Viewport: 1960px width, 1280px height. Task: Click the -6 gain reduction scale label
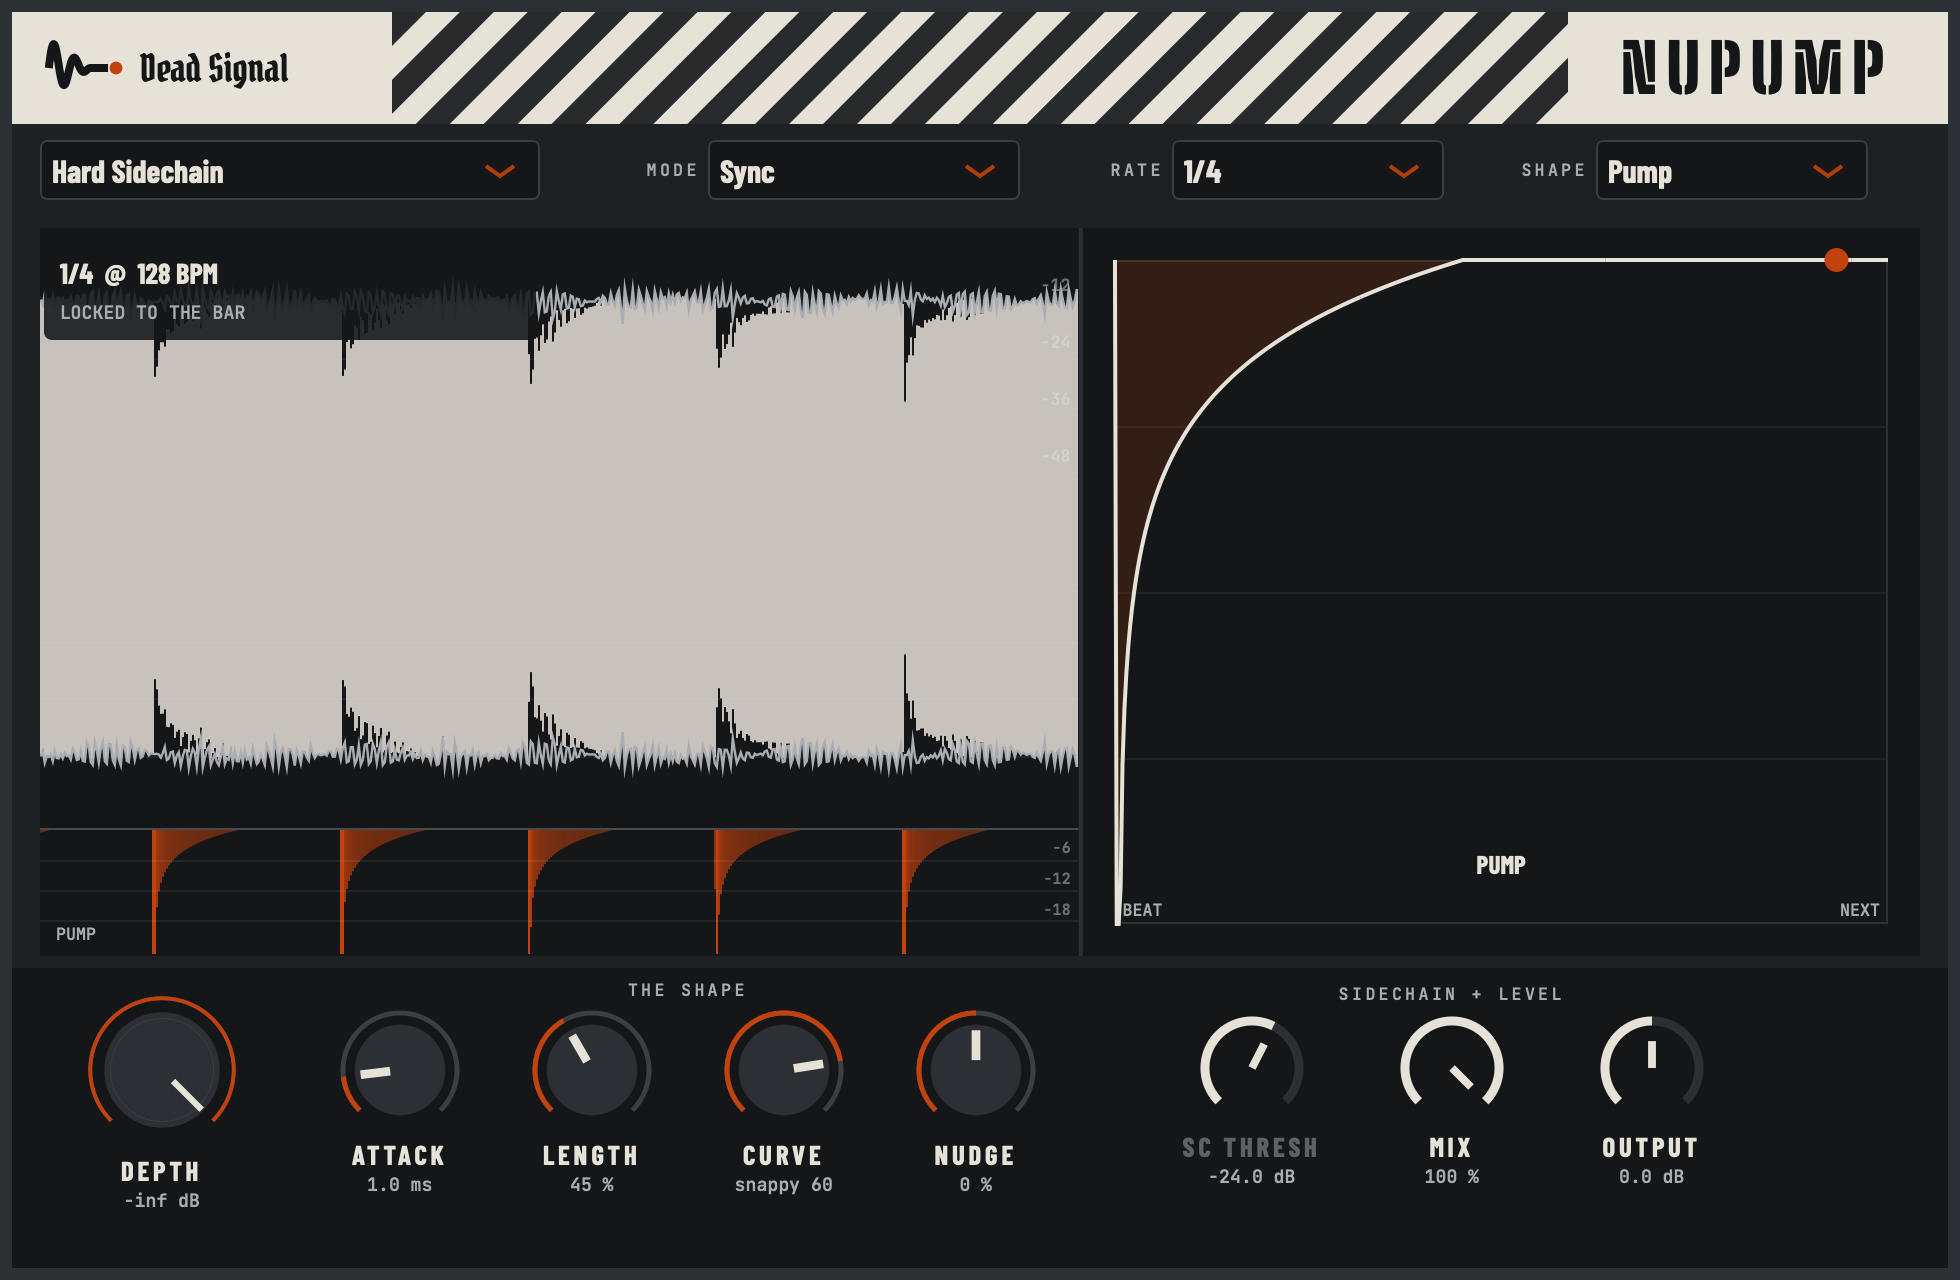pos(1061,847)
